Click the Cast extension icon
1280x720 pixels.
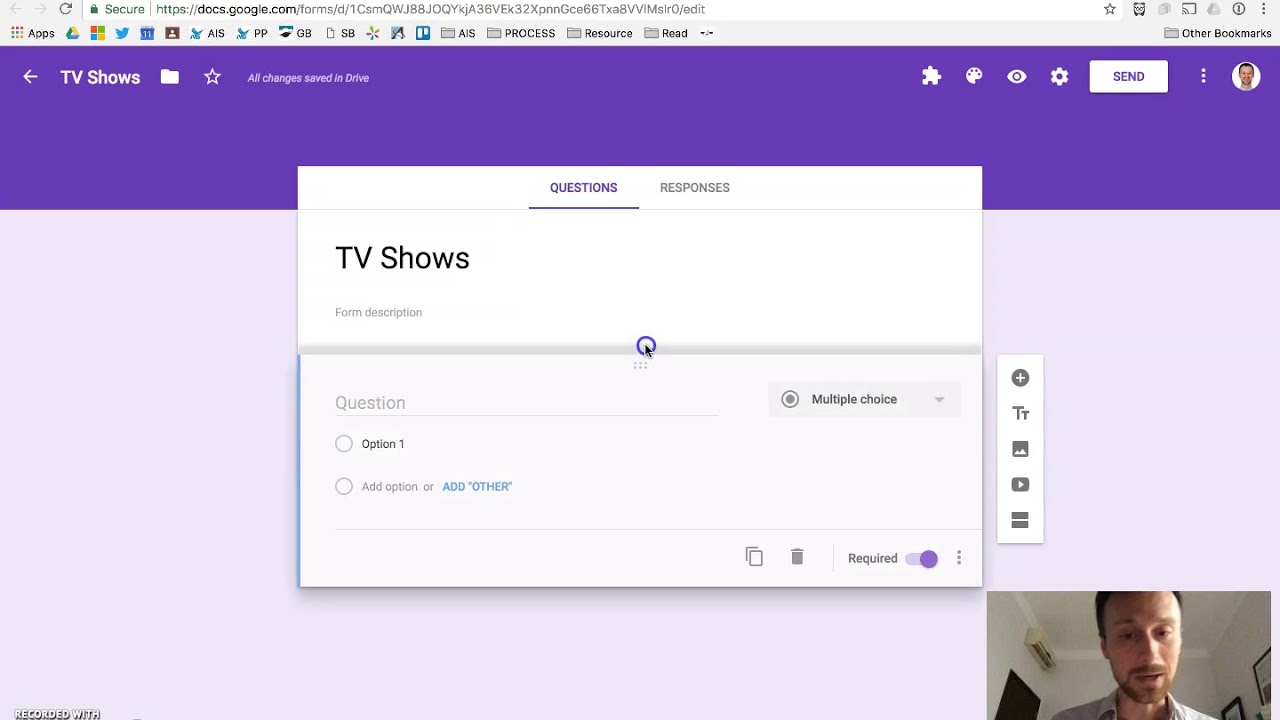1189,9
